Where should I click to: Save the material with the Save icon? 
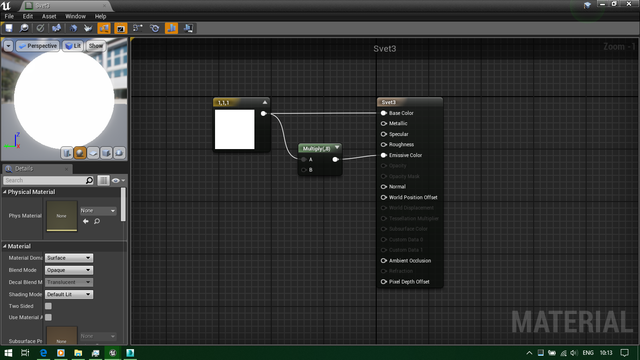[x=9, y=28]
